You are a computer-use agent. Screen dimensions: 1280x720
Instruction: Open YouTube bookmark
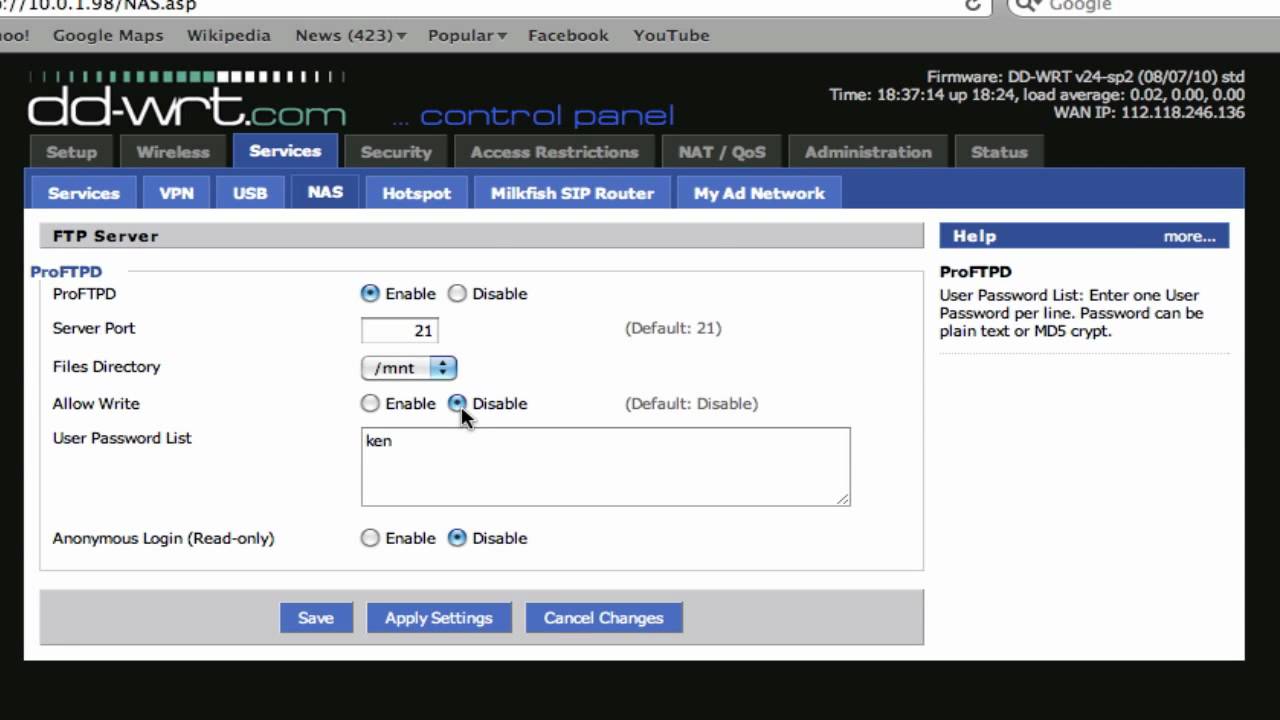[671, 35]
